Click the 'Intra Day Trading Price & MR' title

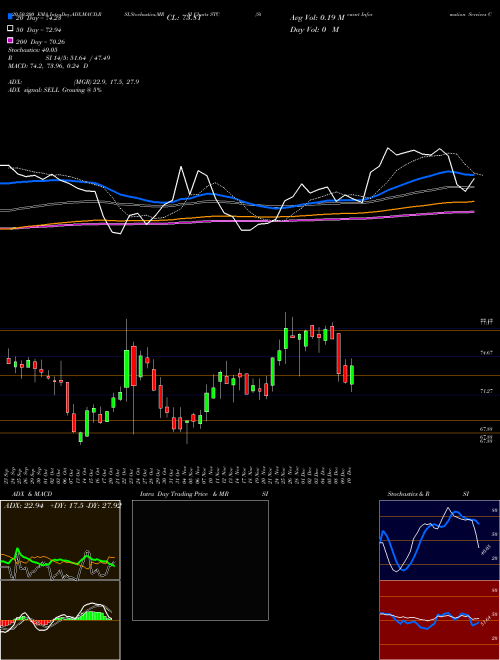coord(184,494)
